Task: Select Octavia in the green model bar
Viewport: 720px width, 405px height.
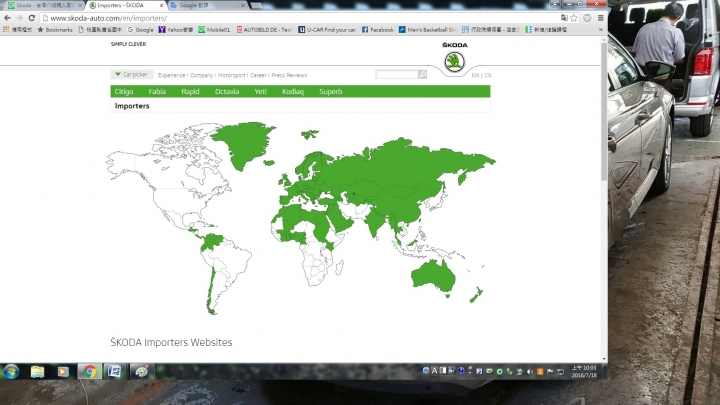Action: (x=227, y=91)
